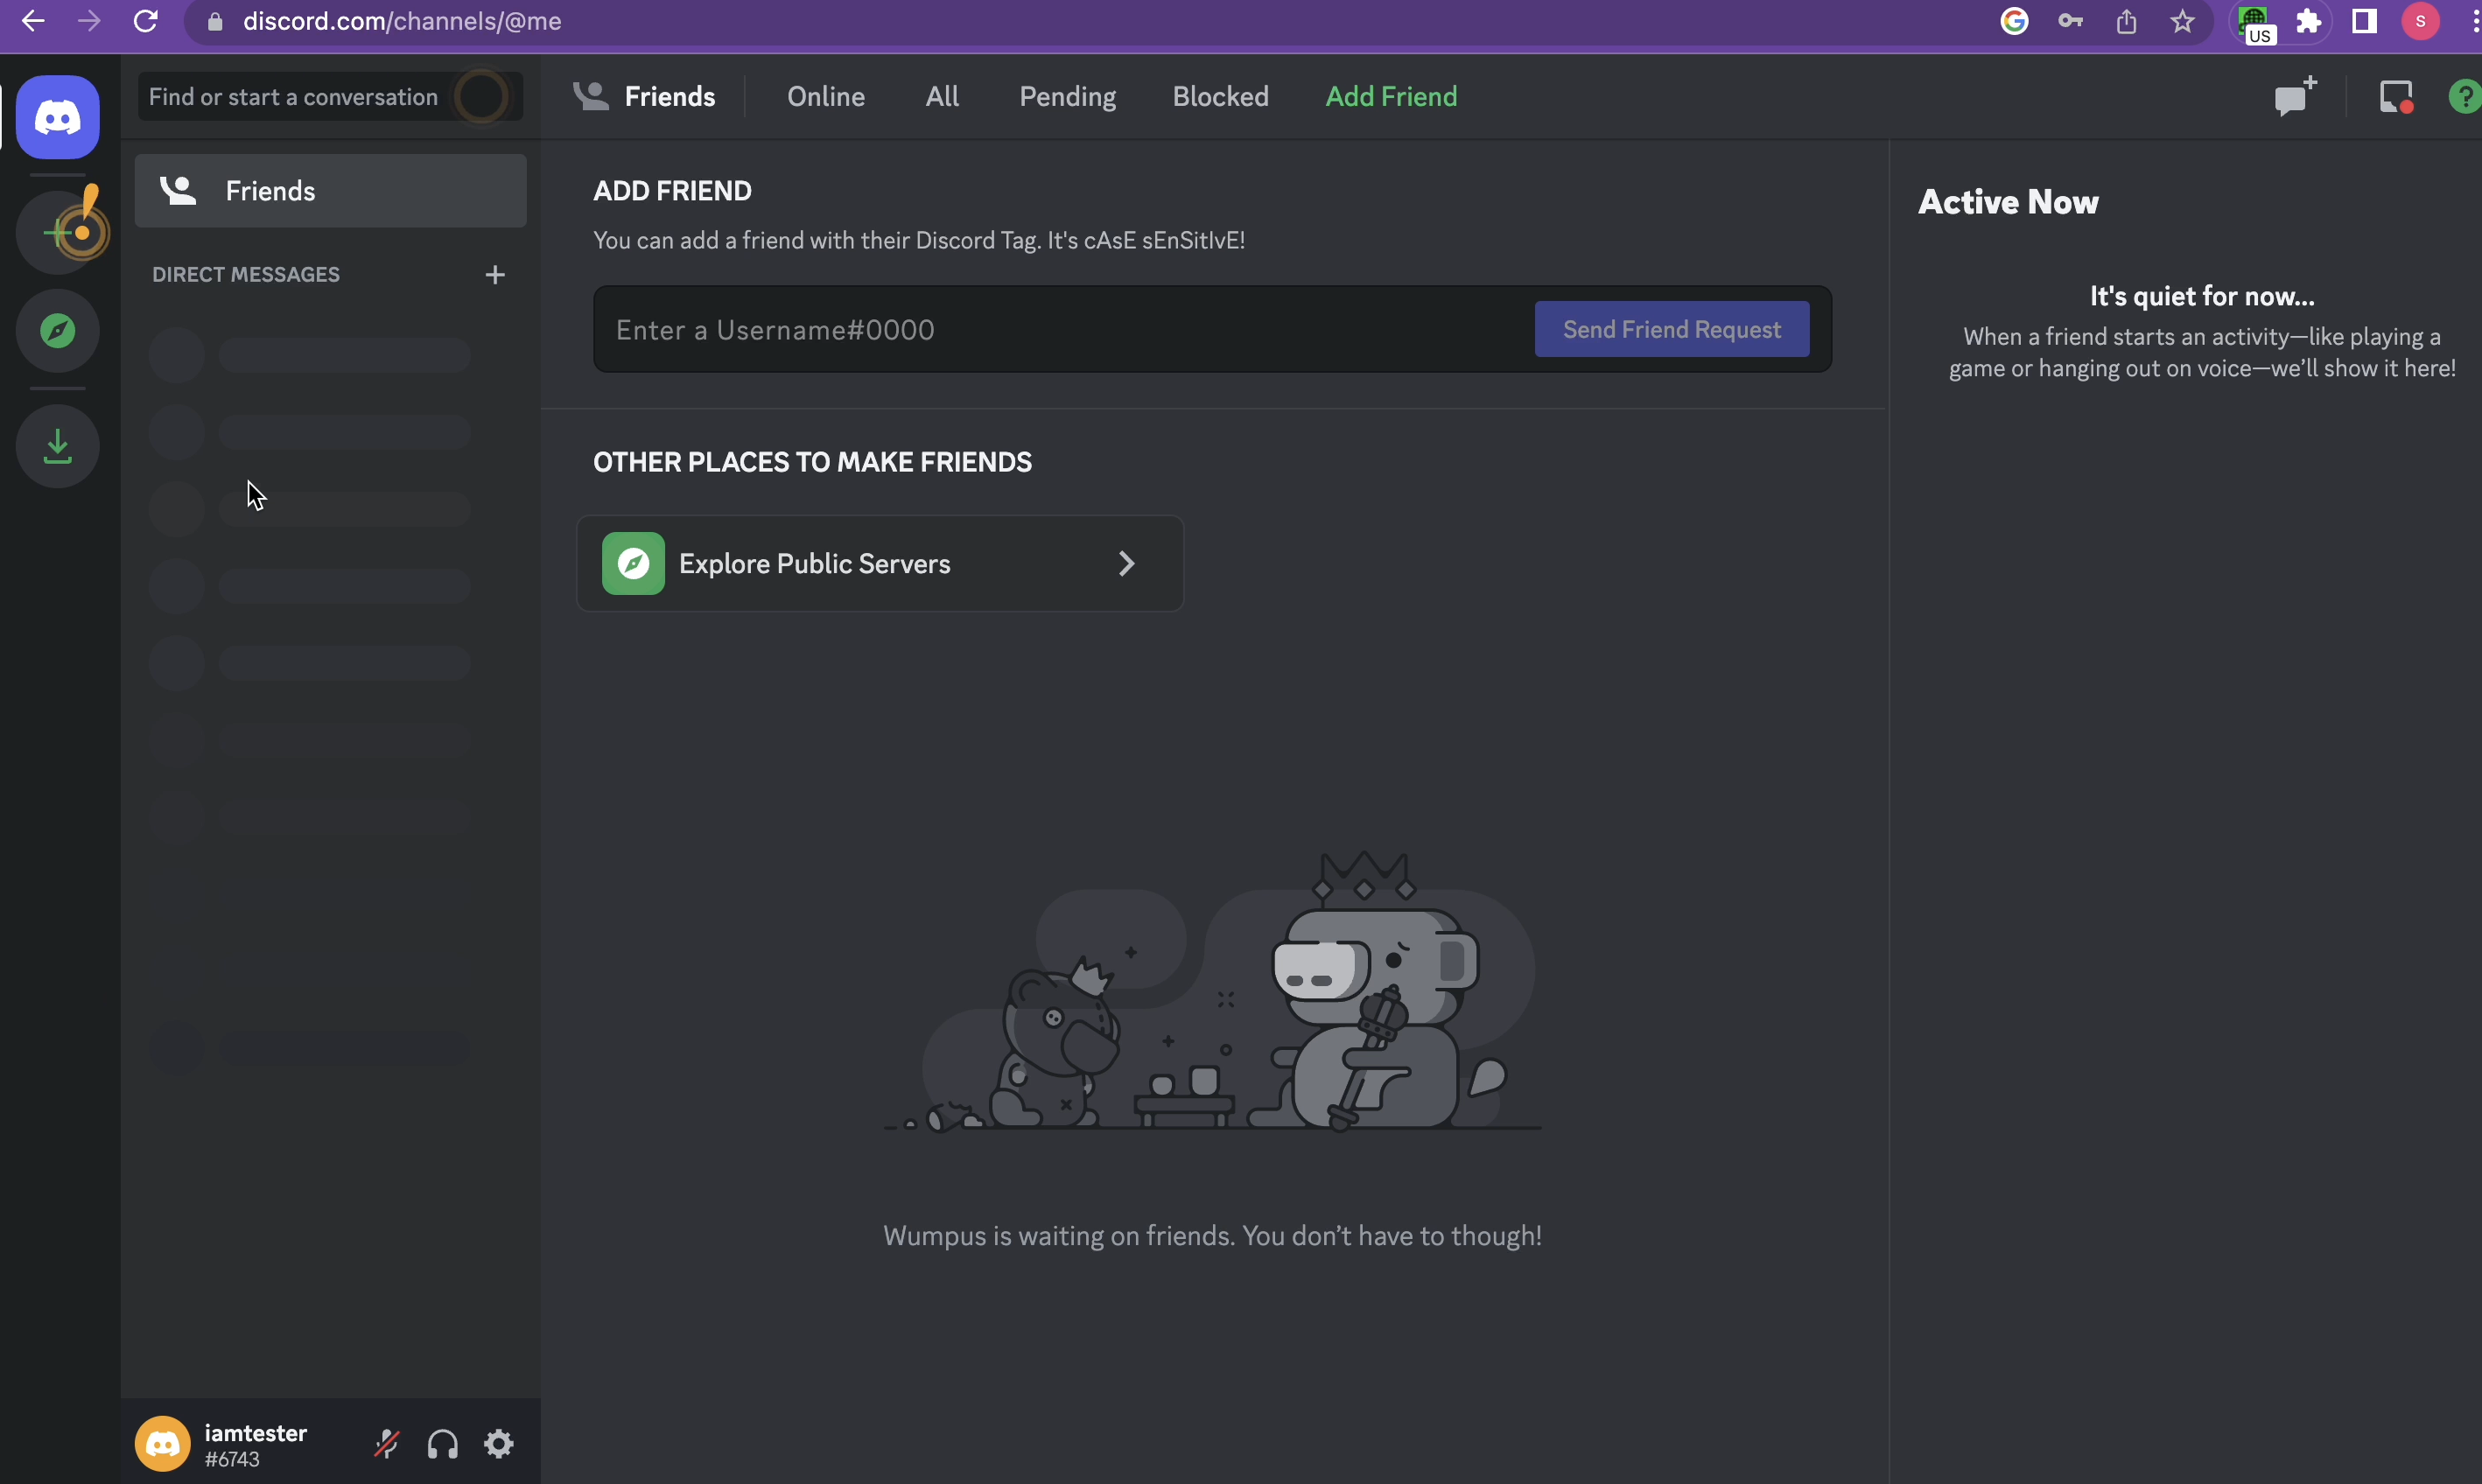Open the password key icon
Viewport: 2482px width, 1484px height.
pos(2070,21)
